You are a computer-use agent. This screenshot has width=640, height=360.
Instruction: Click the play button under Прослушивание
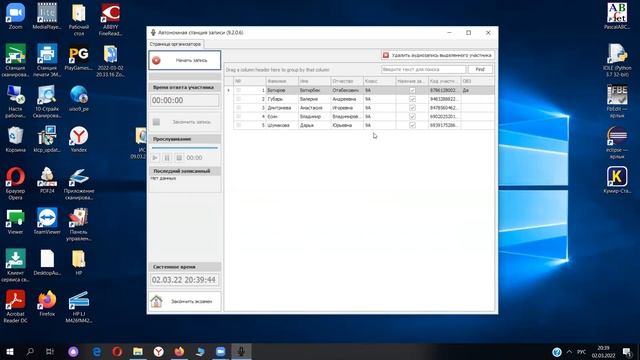[x=155, y=158]
